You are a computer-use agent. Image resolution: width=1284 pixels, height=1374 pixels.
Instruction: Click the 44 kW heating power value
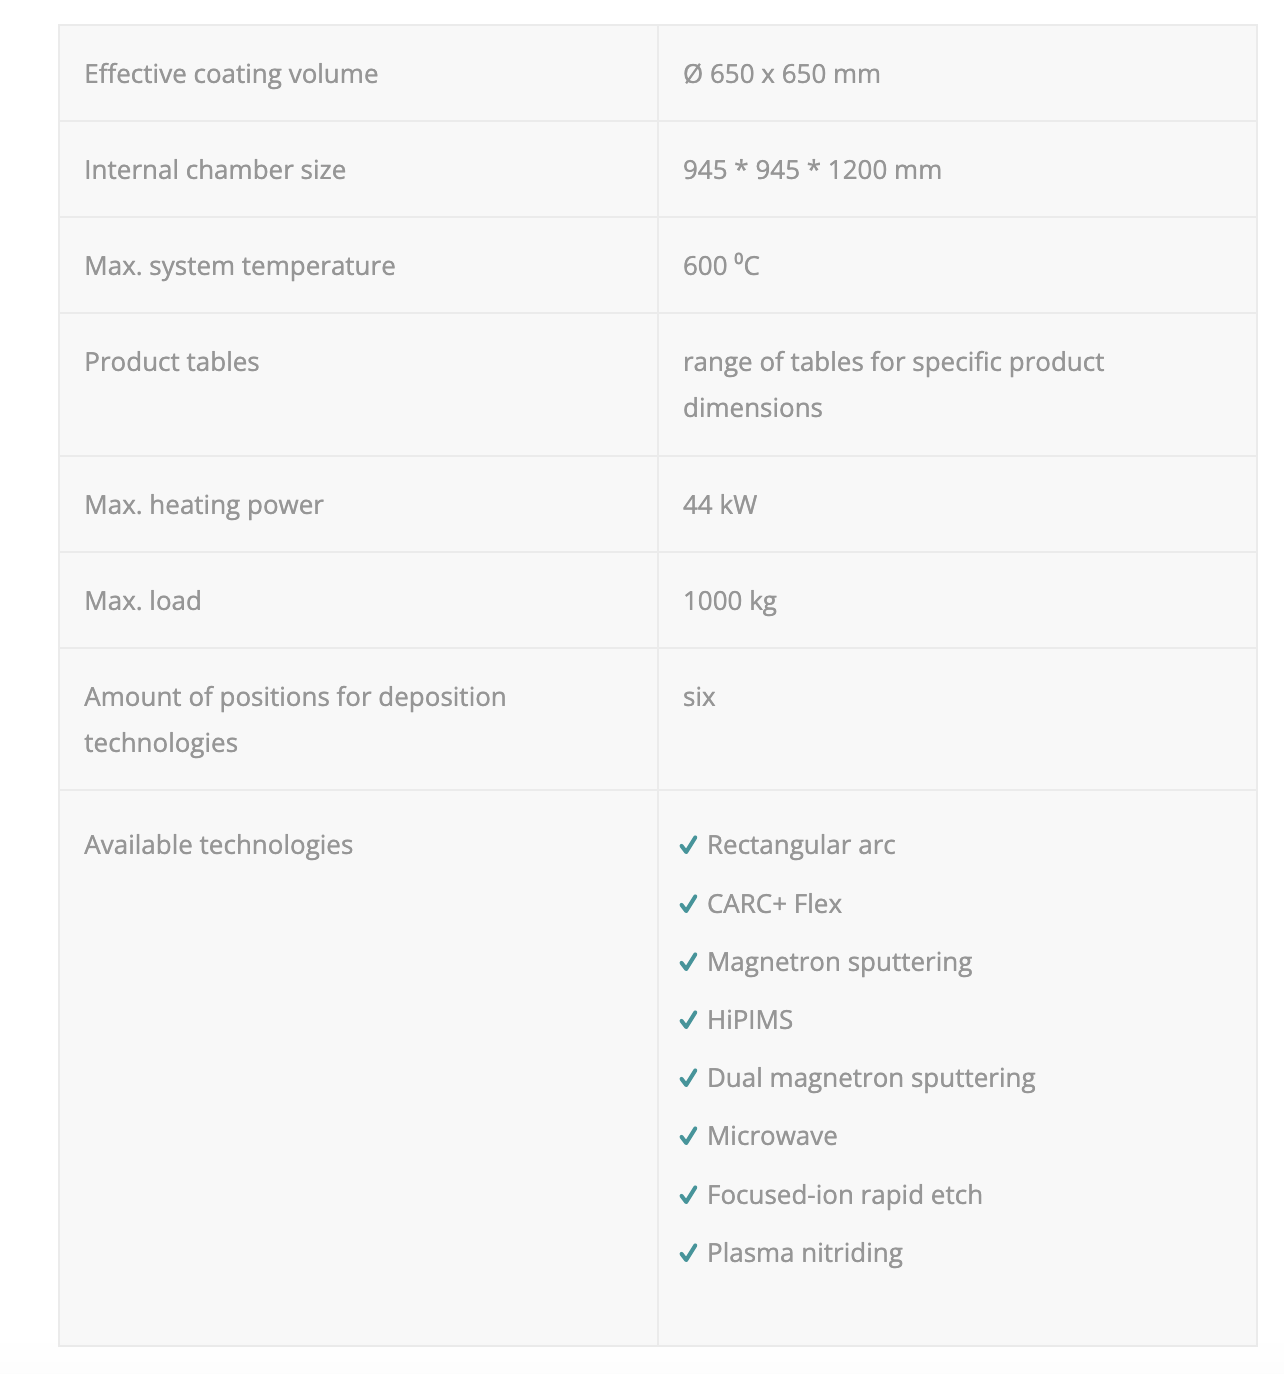click(720, 505)
